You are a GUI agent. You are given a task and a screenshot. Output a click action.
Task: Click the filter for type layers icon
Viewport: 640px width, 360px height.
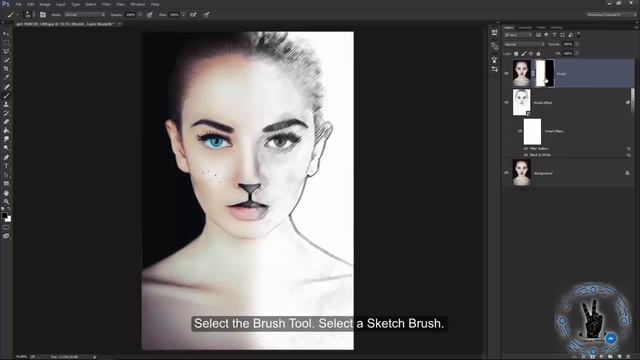point(554,35)
